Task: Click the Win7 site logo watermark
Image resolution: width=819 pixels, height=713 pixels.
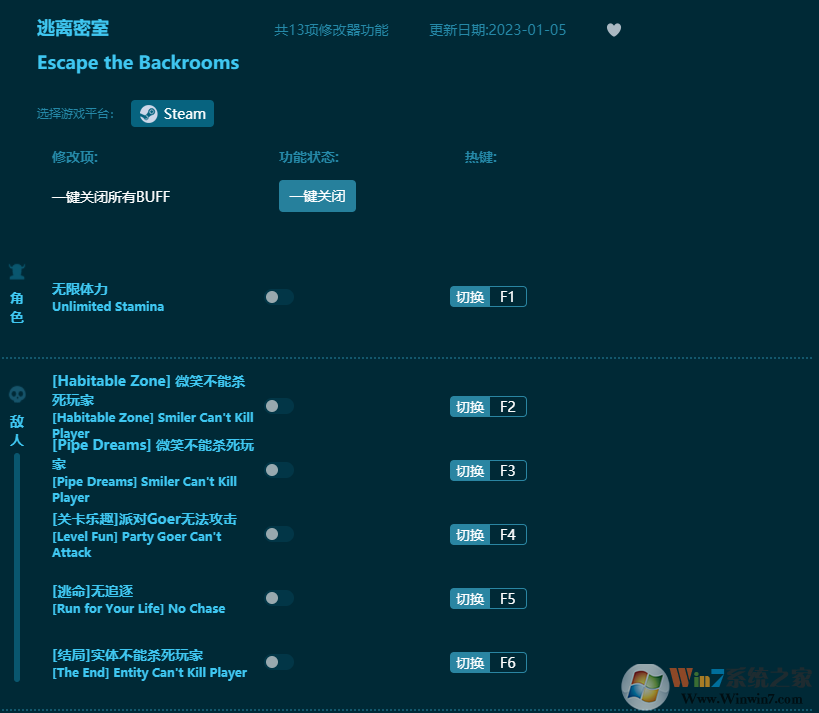Action: 715,686
